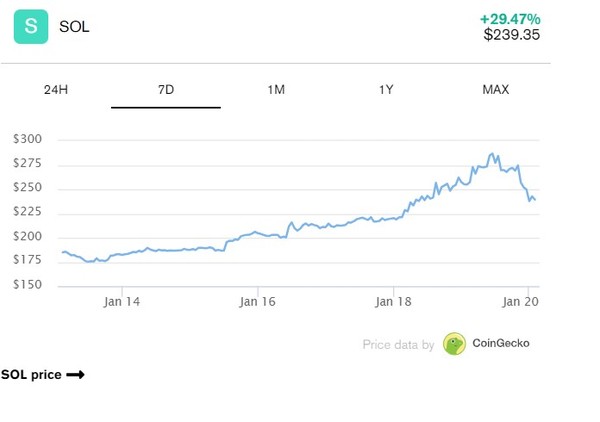Click the "Price data by" label
Screen dimensions: 600x422
(398, 345)
